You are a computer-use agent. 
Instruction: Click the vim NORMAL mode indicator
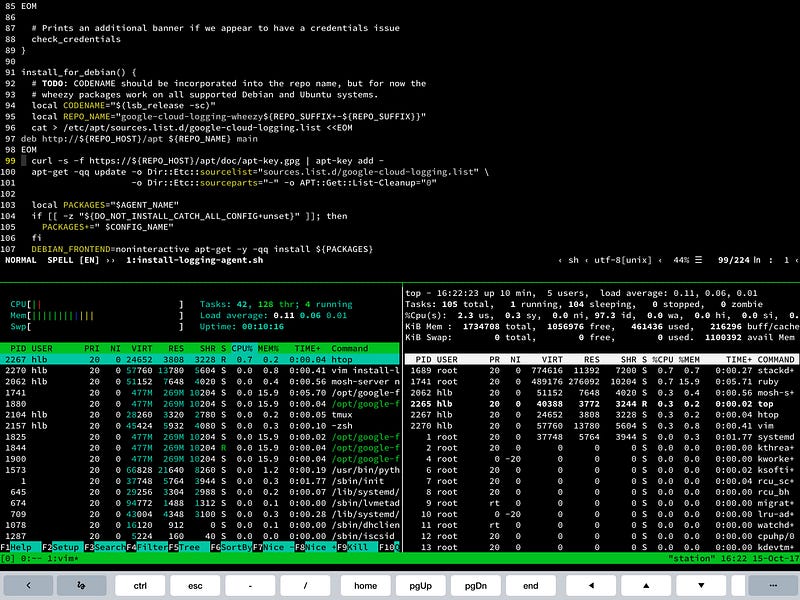click(21, 260)
